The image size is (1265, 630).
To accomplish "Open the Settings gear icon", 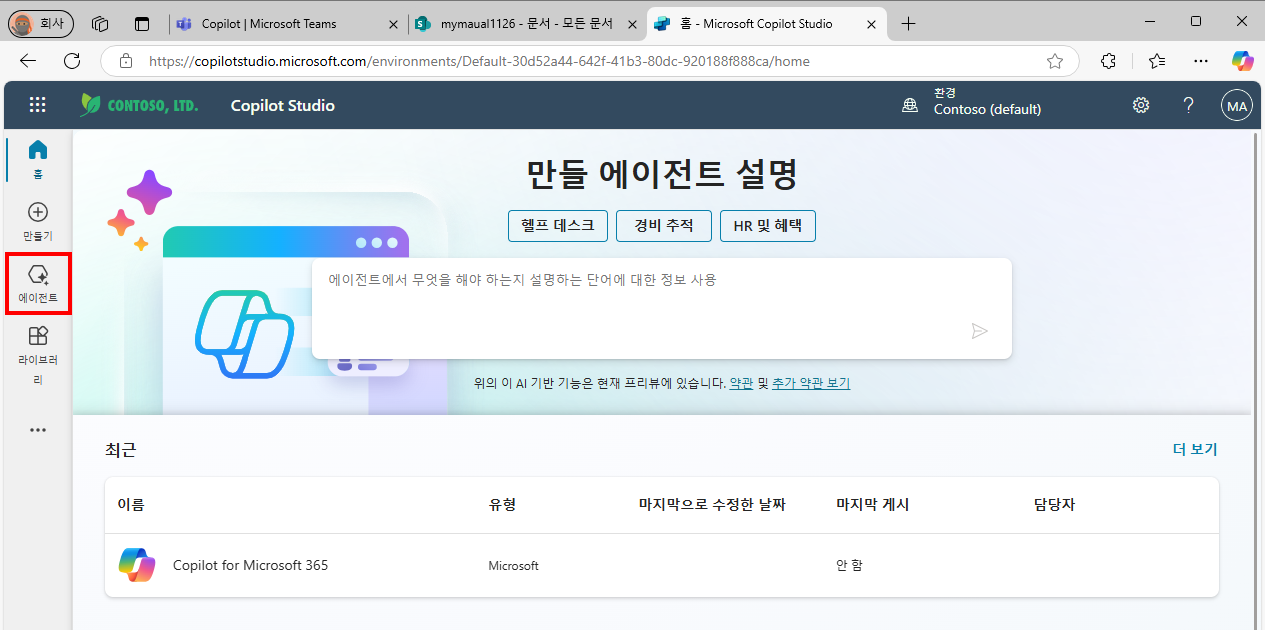I will (1141, 105).
